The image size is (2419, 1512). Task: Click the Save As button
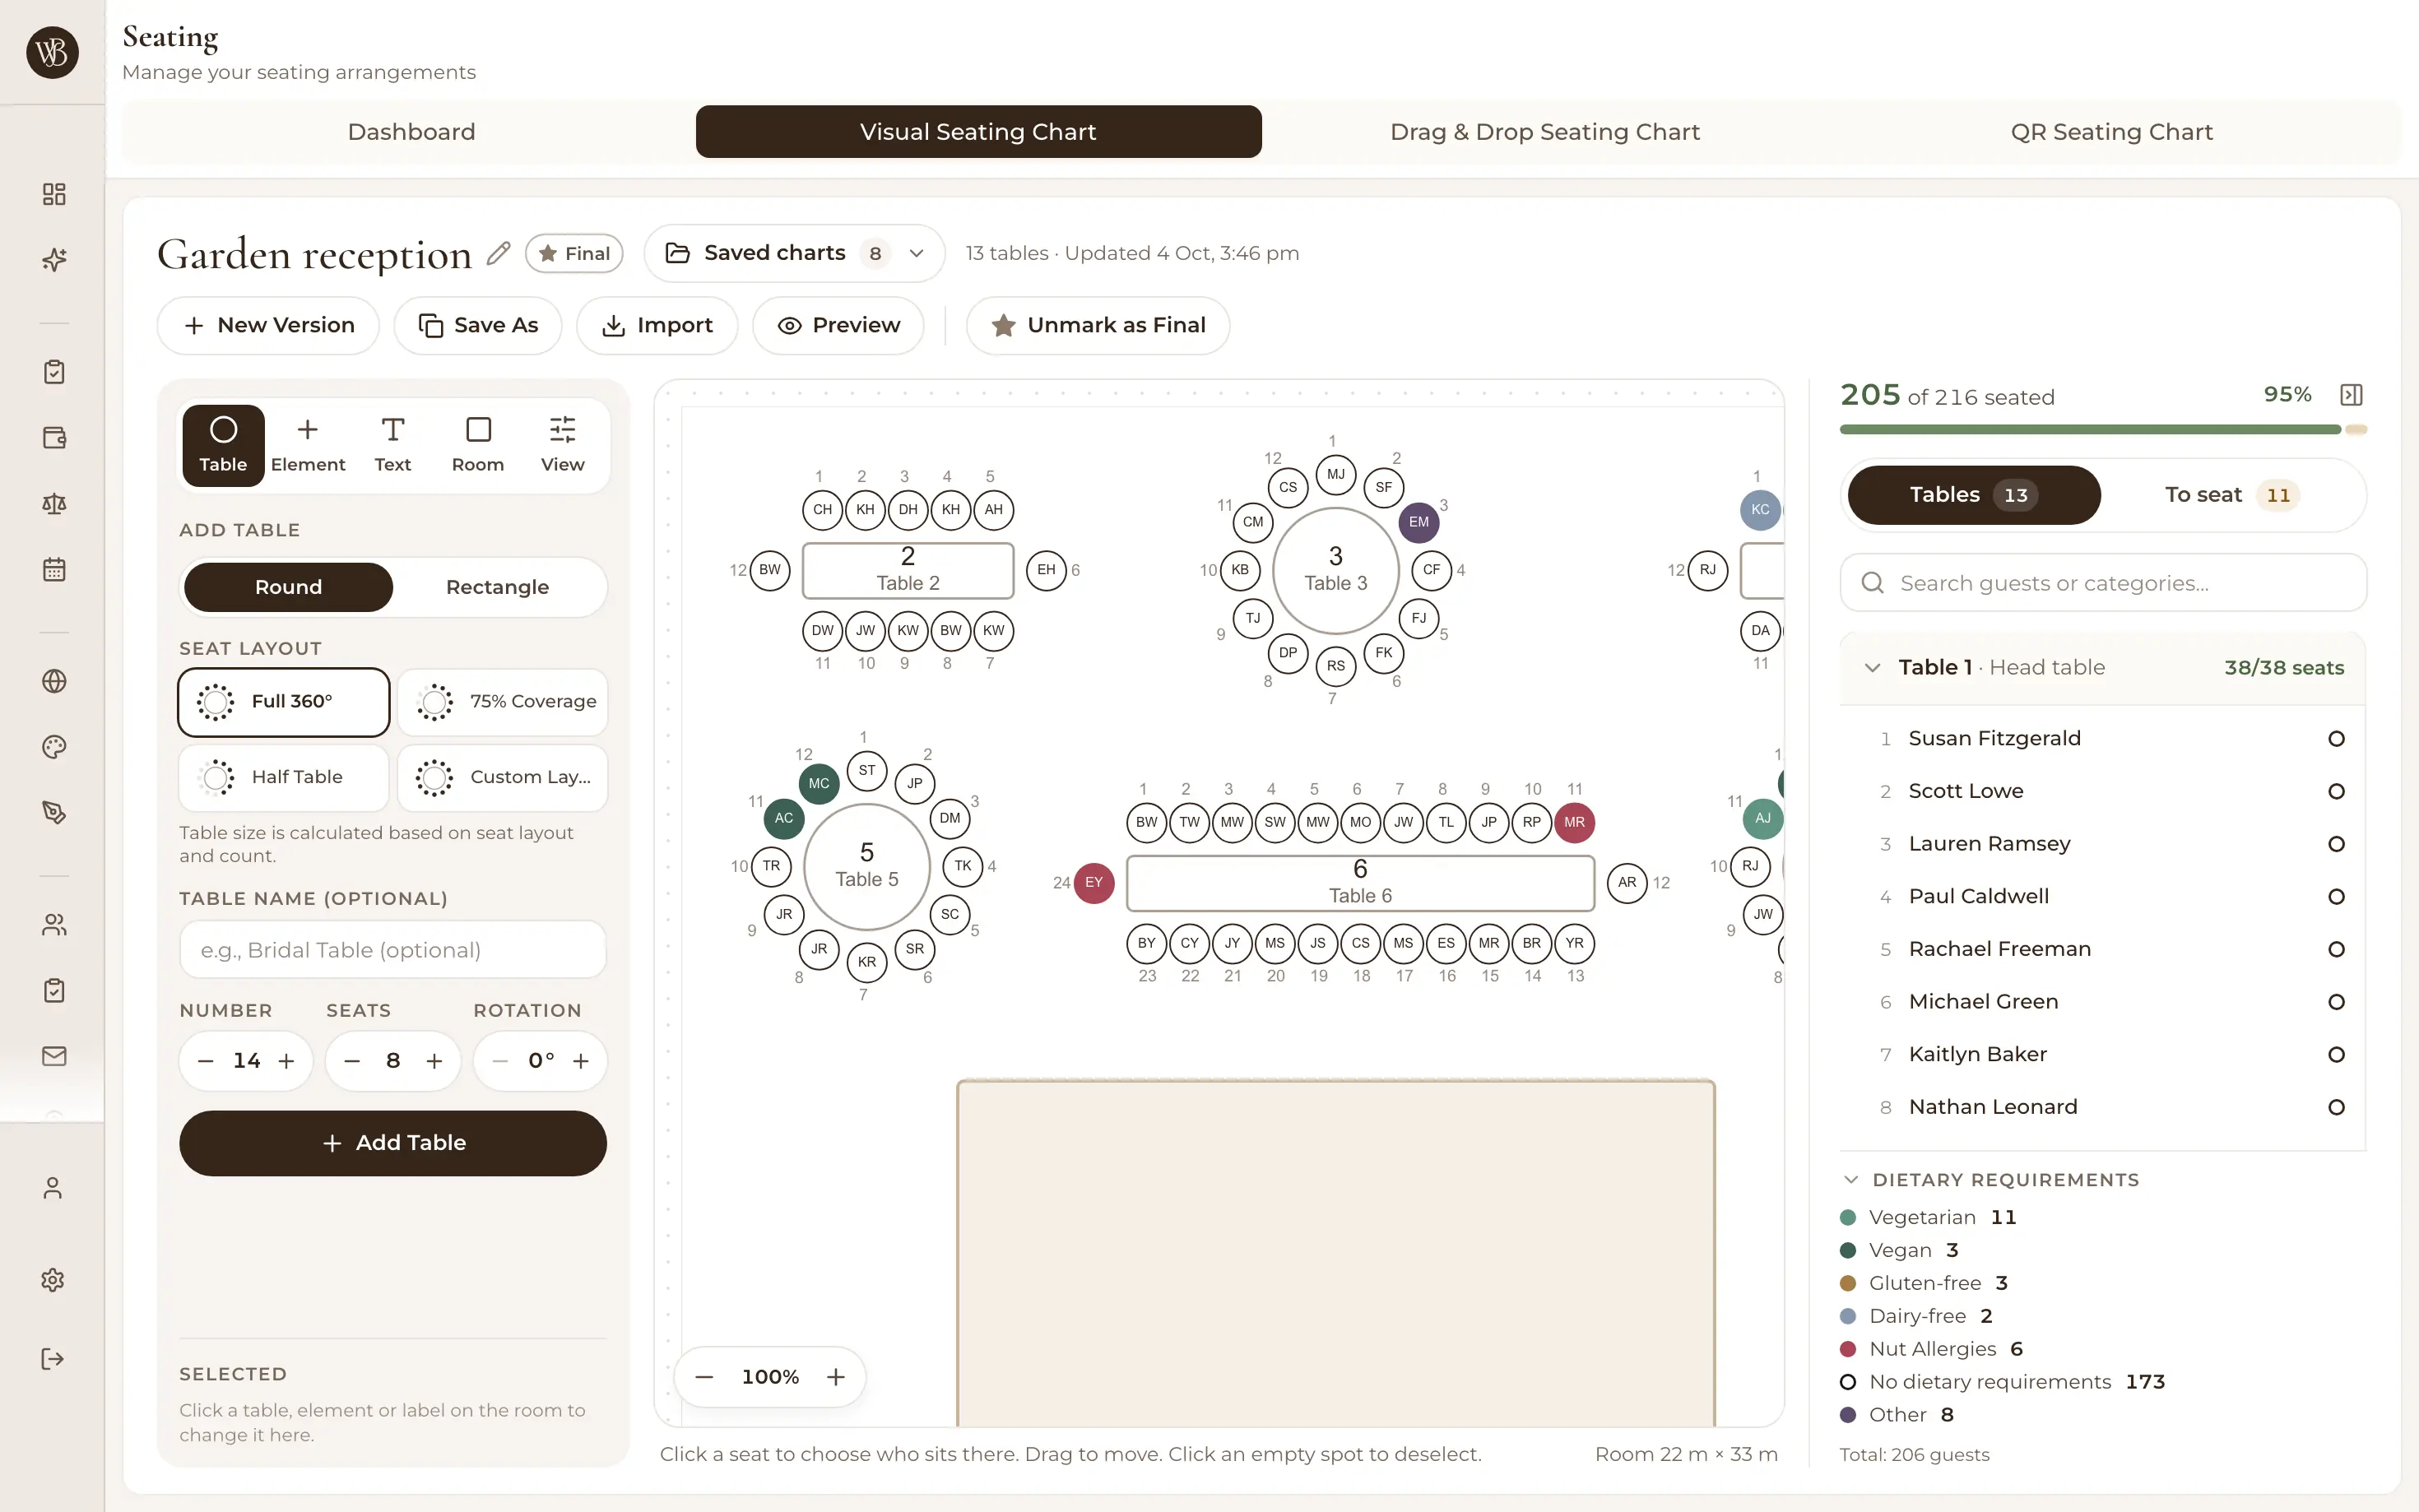[x=478, y=326]
